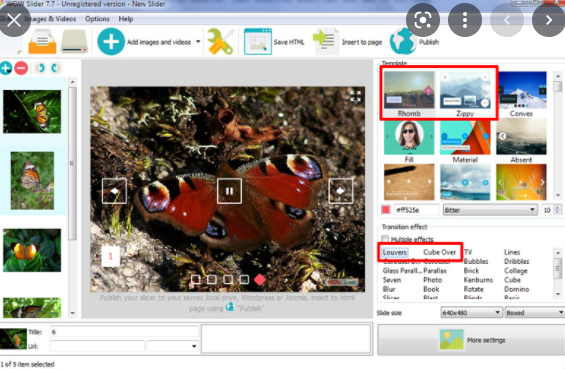Select the Rotate transition effect
The height and width of the screenshot is (369, 565).
point(474,289)
